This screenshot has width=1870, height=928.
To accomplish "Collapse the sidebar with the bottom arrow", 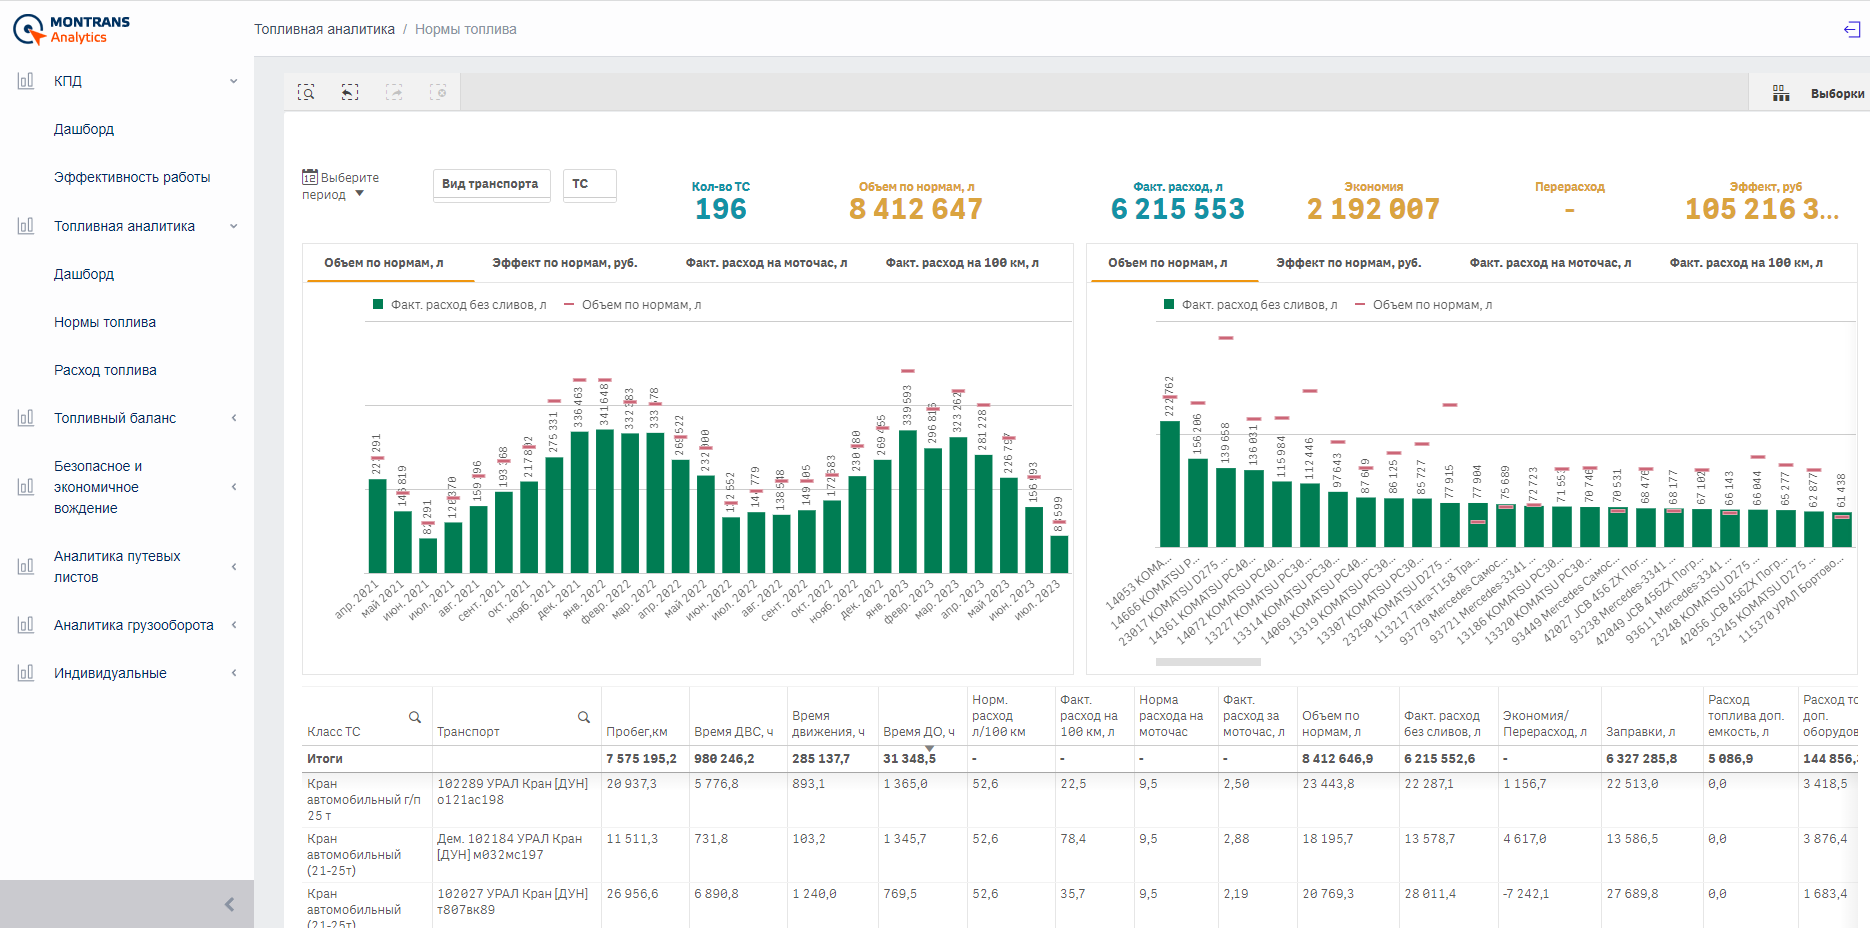I will click(x=229, y=904).
